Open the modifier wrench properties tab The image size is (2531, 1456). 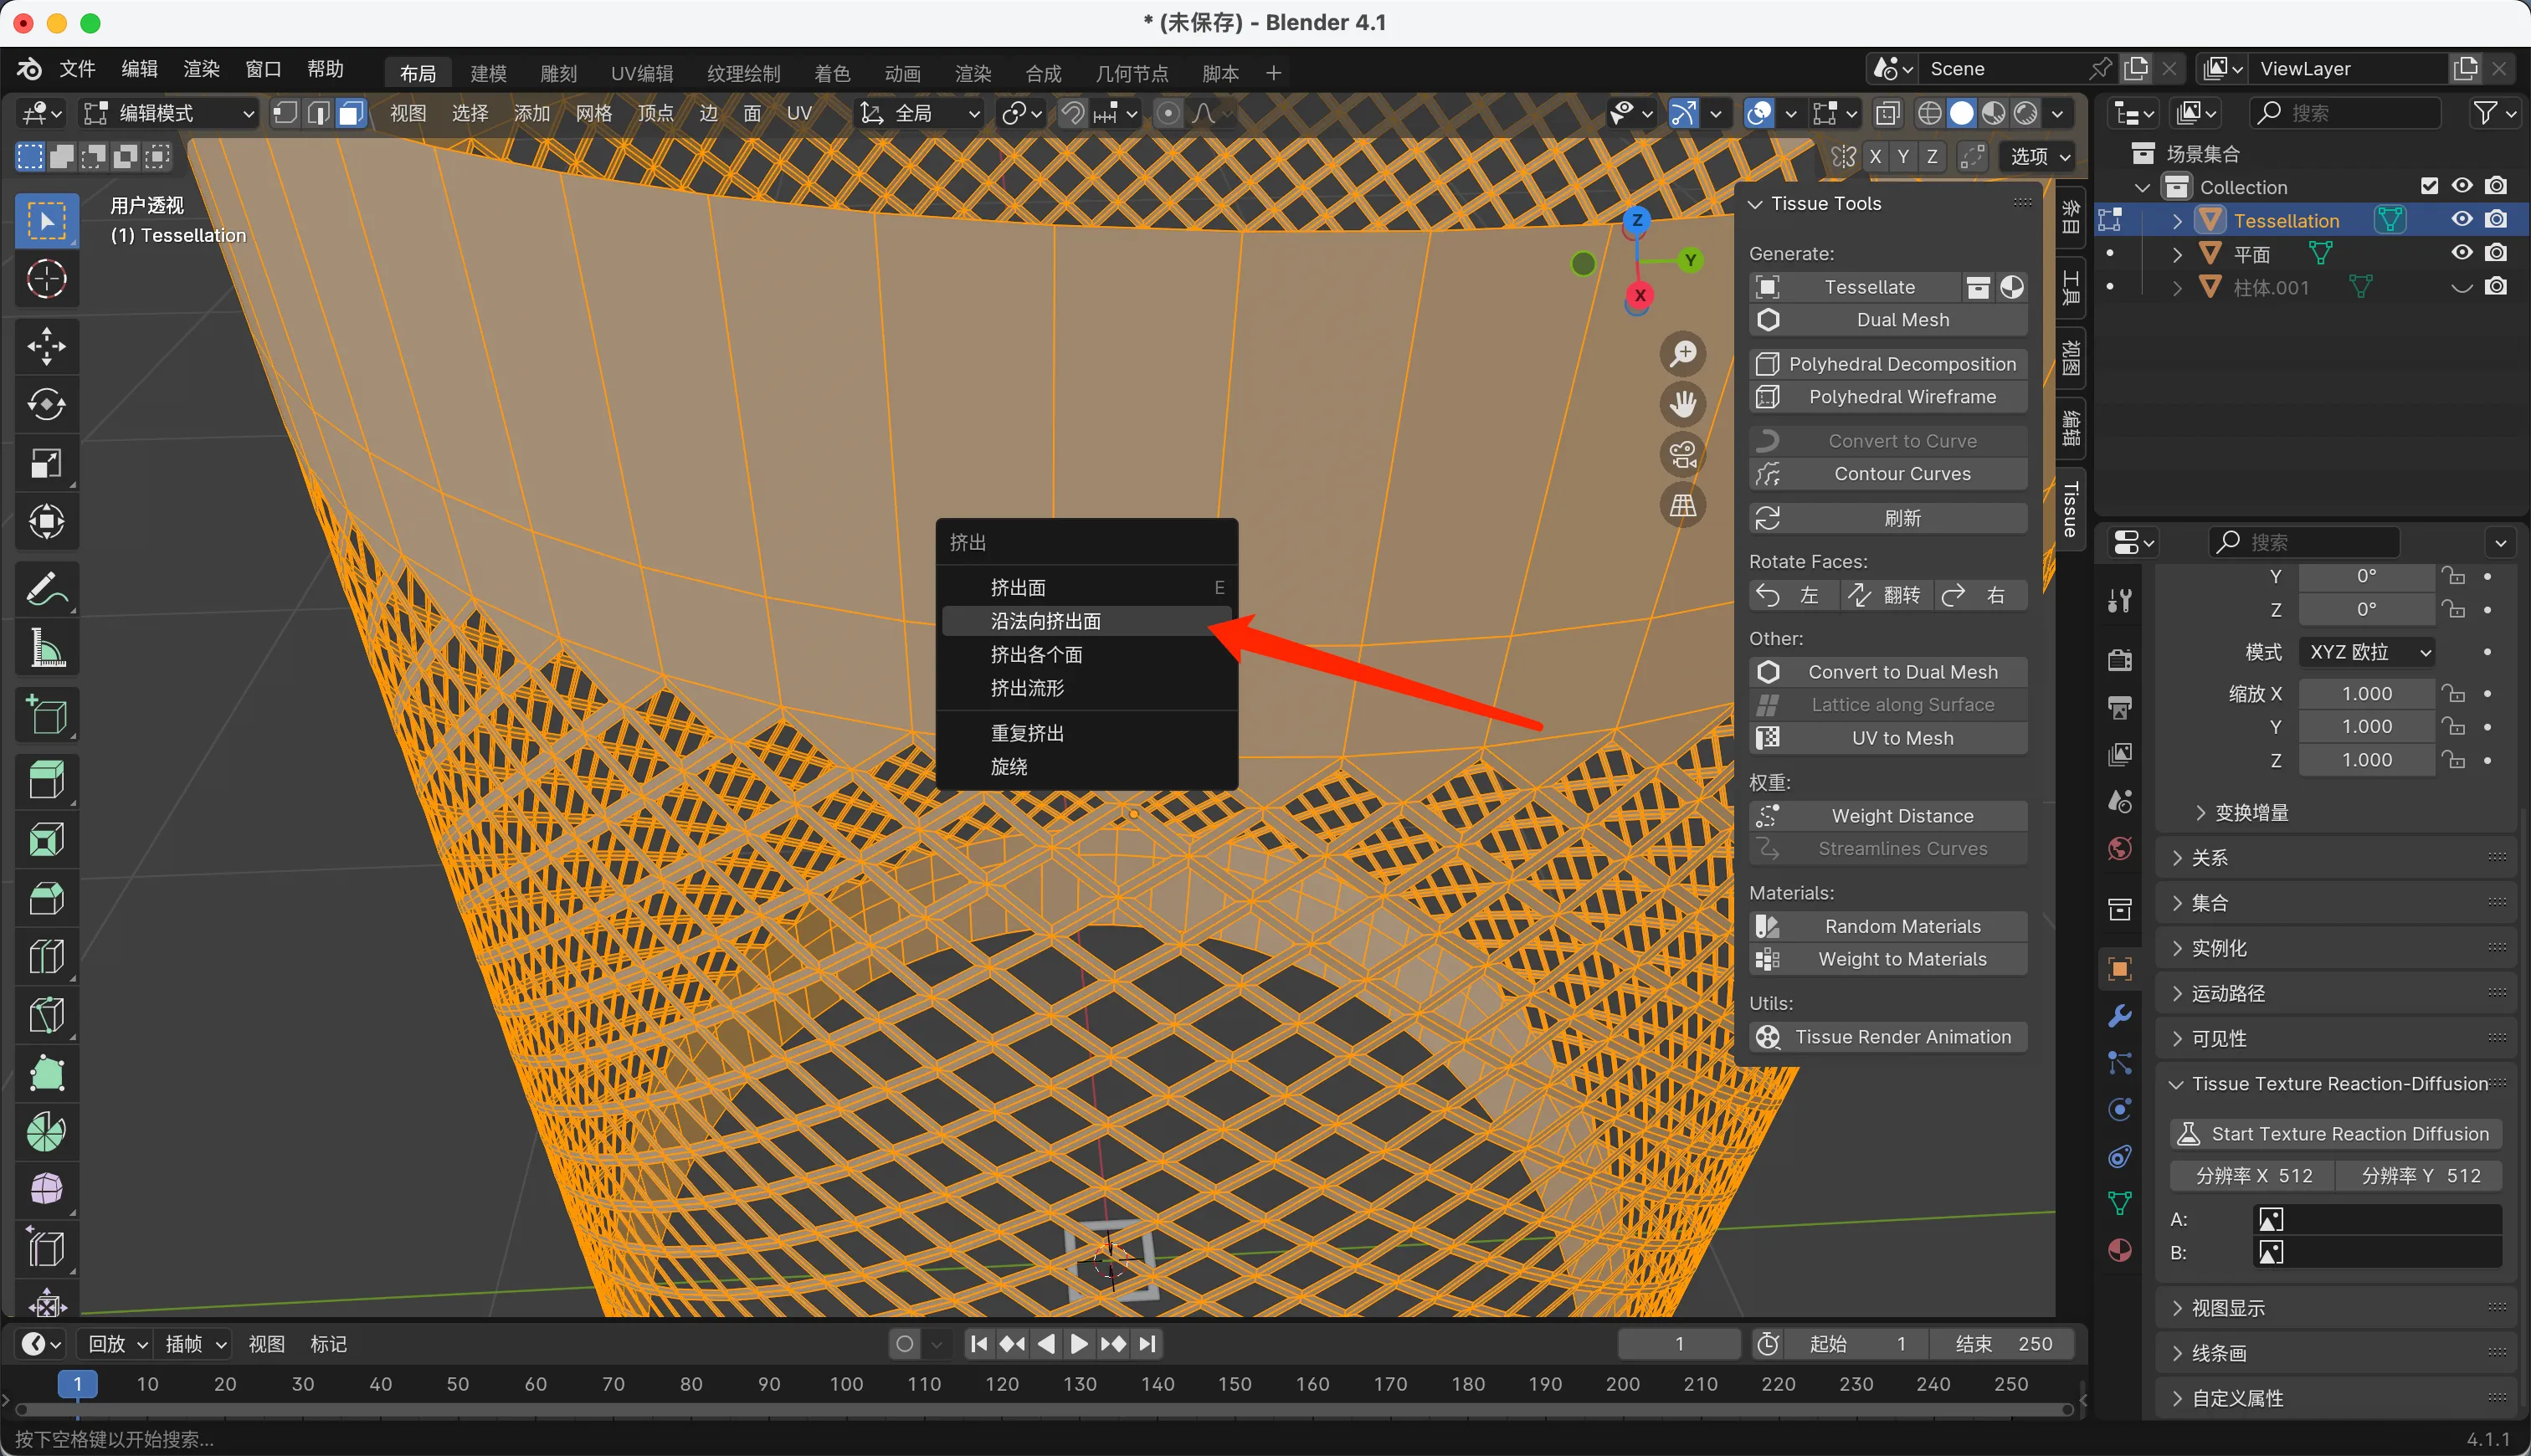2119,1016
